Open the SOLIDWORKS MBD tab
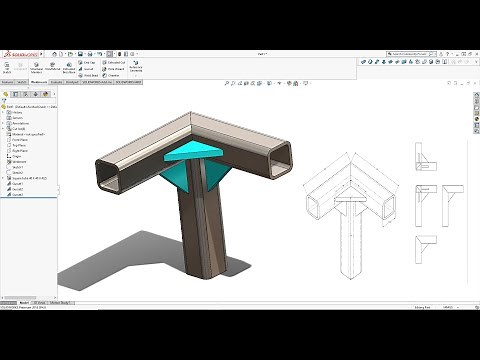 pos(128,82)
